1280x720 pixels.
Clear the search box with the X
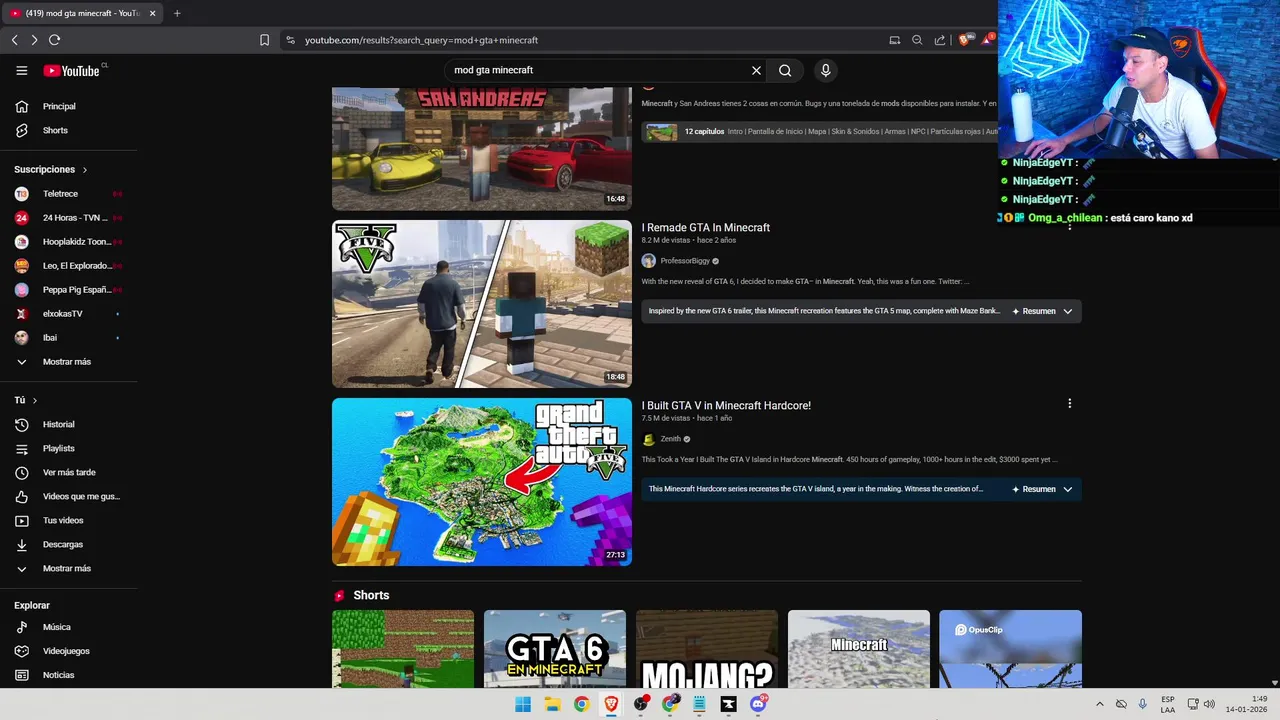[756, 70]
